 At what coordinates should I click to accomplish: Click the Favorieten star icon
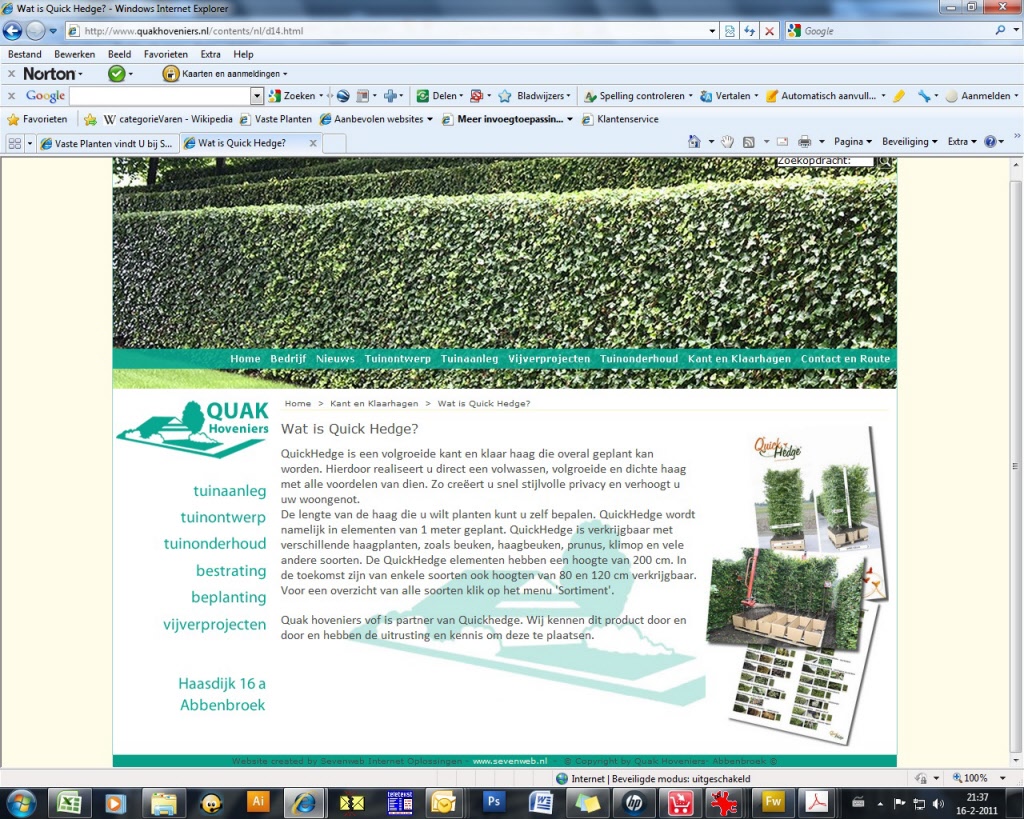point(13,120)
